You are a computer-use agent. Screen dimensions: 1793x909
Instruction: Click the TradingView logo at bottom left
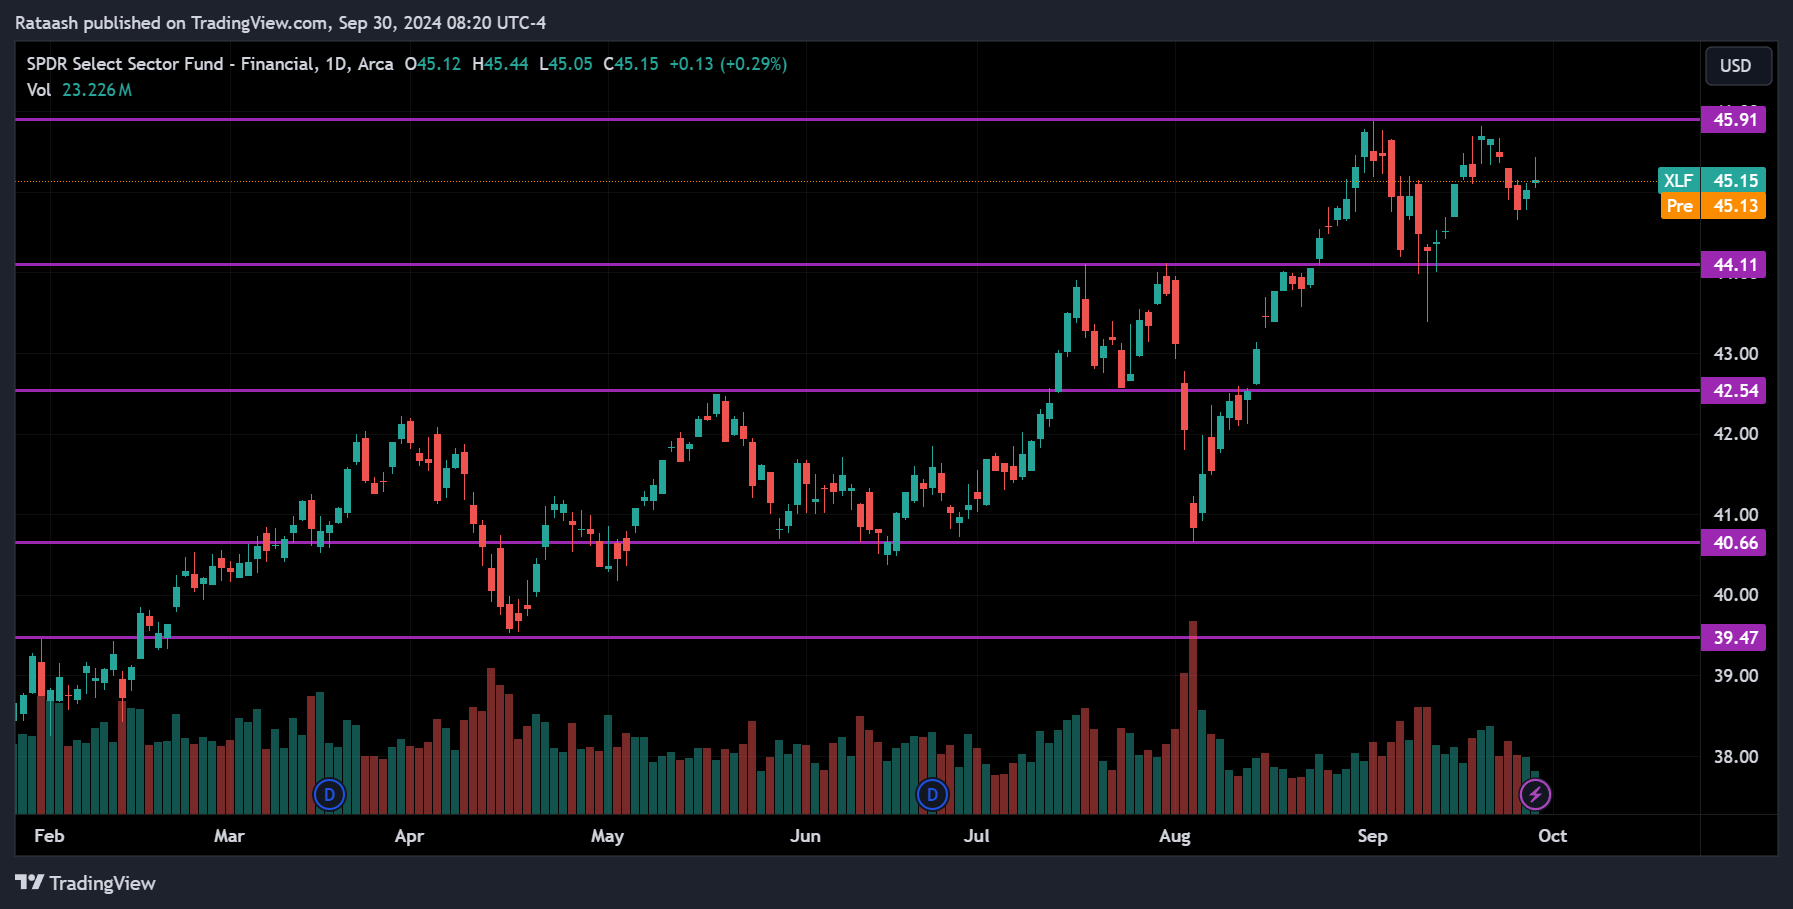click(x=86, y=883)
